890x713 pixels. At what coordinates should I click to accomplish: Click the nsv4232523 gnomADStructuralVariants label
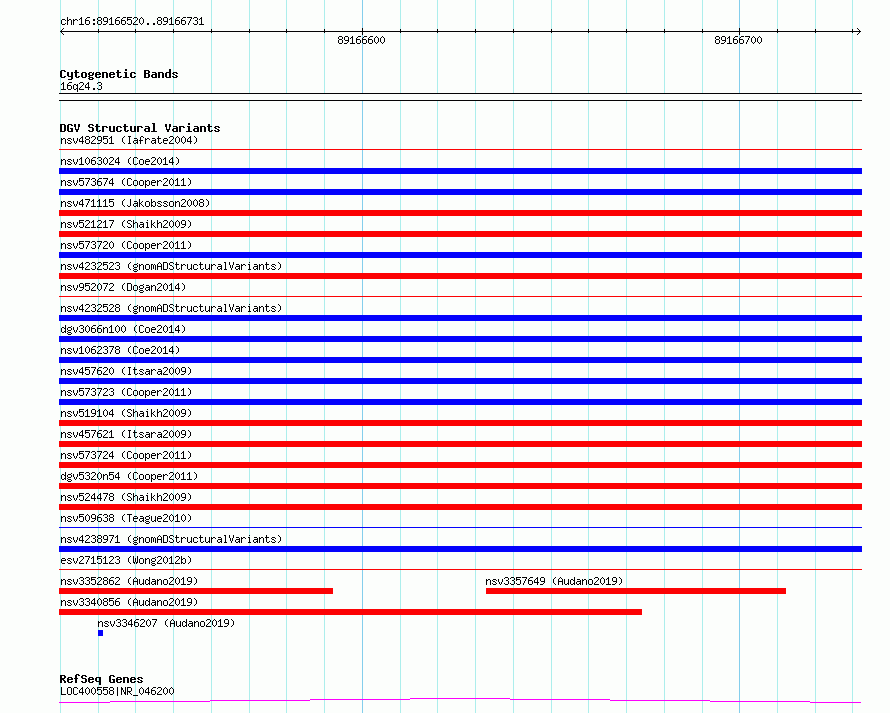[x=171, y=266]
